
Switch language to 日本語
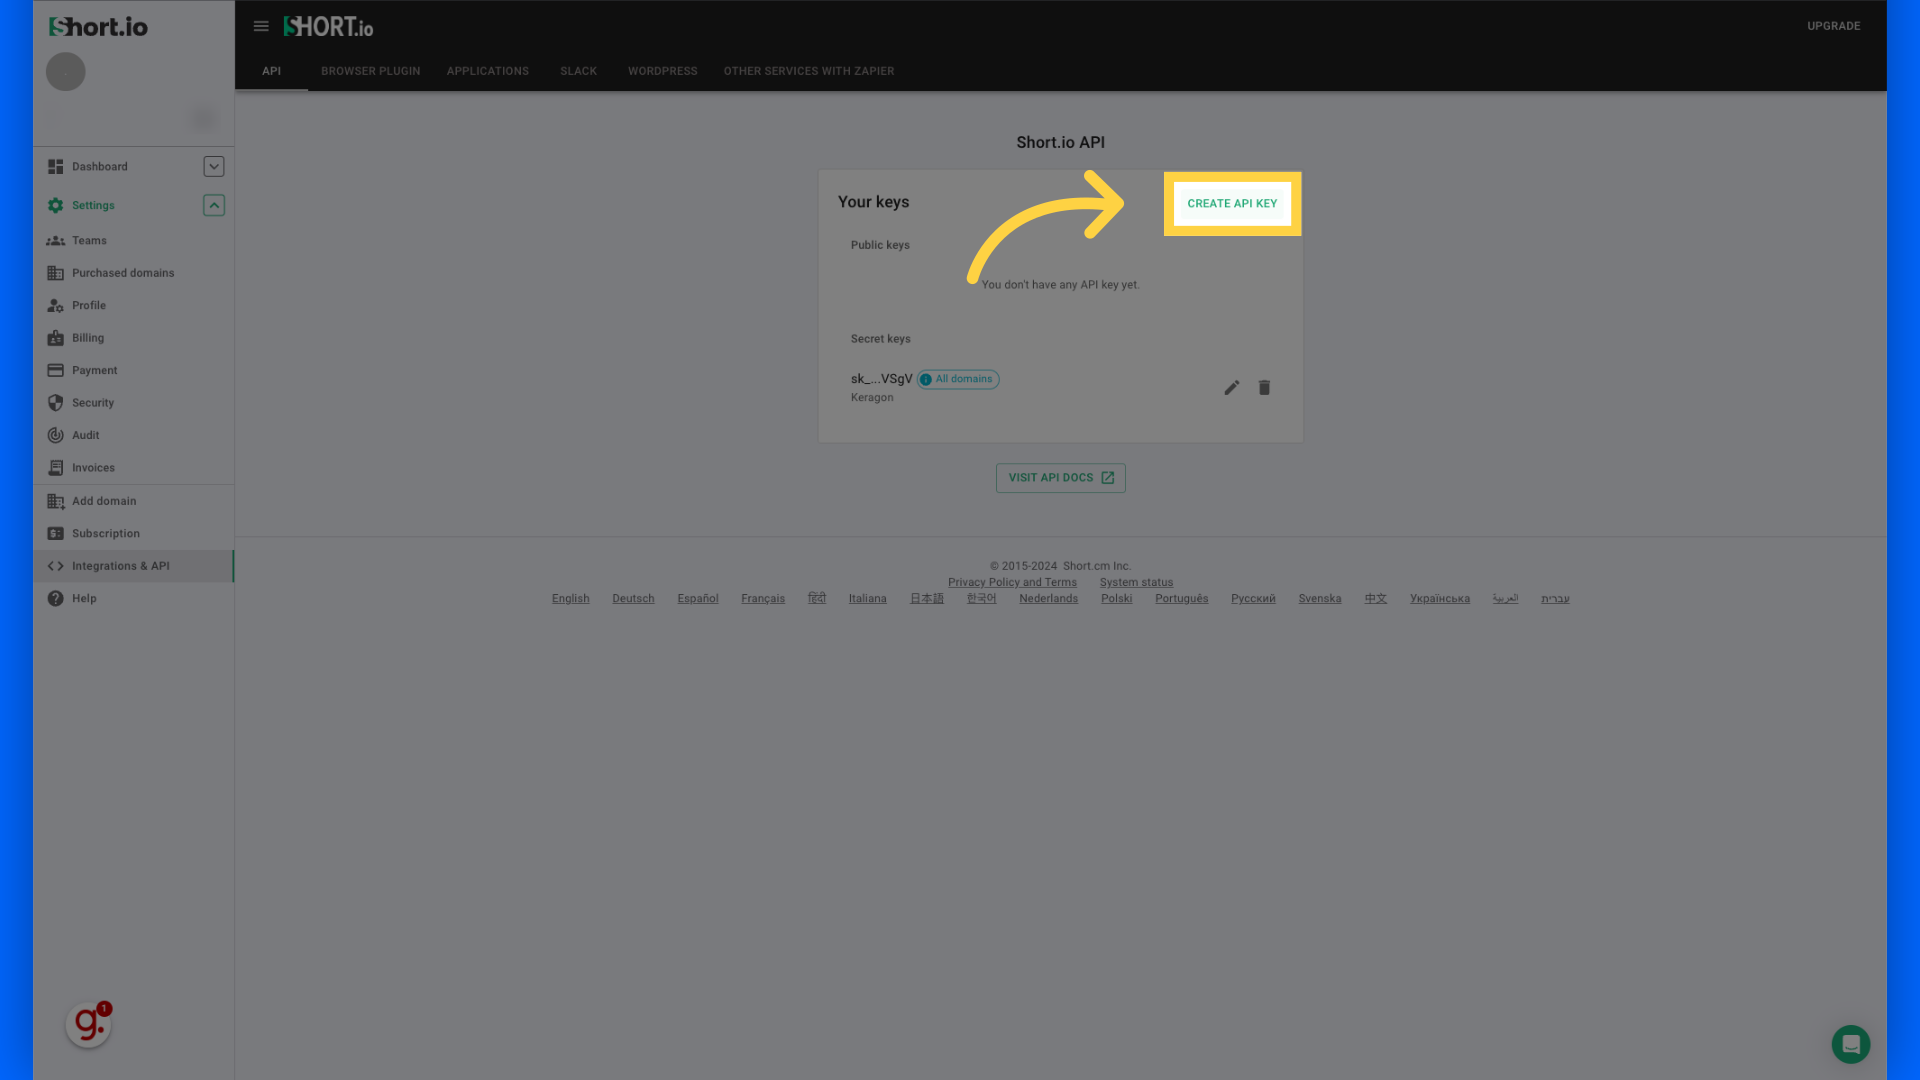point(927,599)
